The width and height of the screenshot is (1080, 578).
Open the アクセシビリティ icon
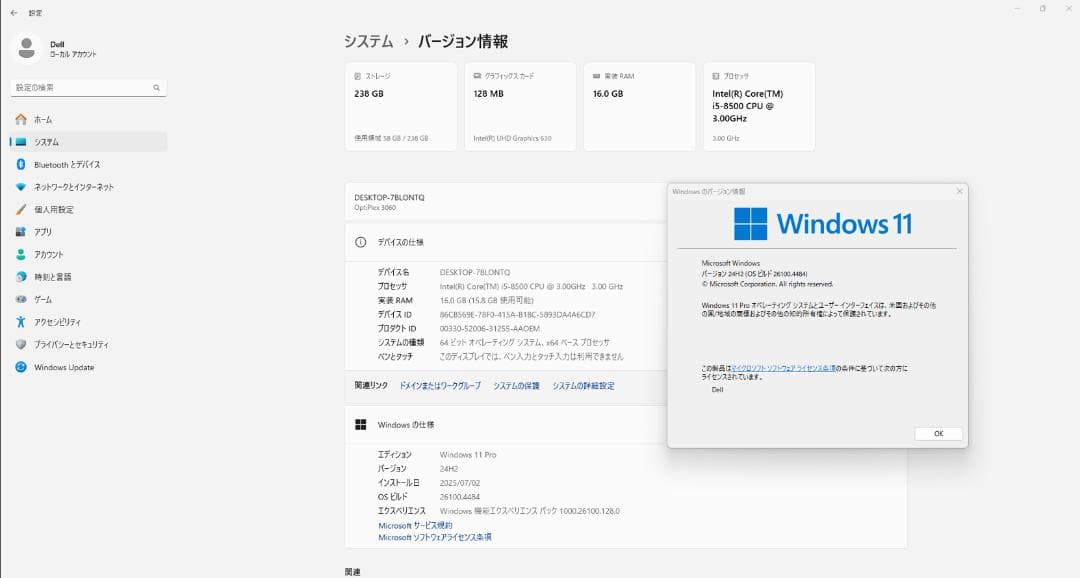pyautogui.click(x=21, y=322)
